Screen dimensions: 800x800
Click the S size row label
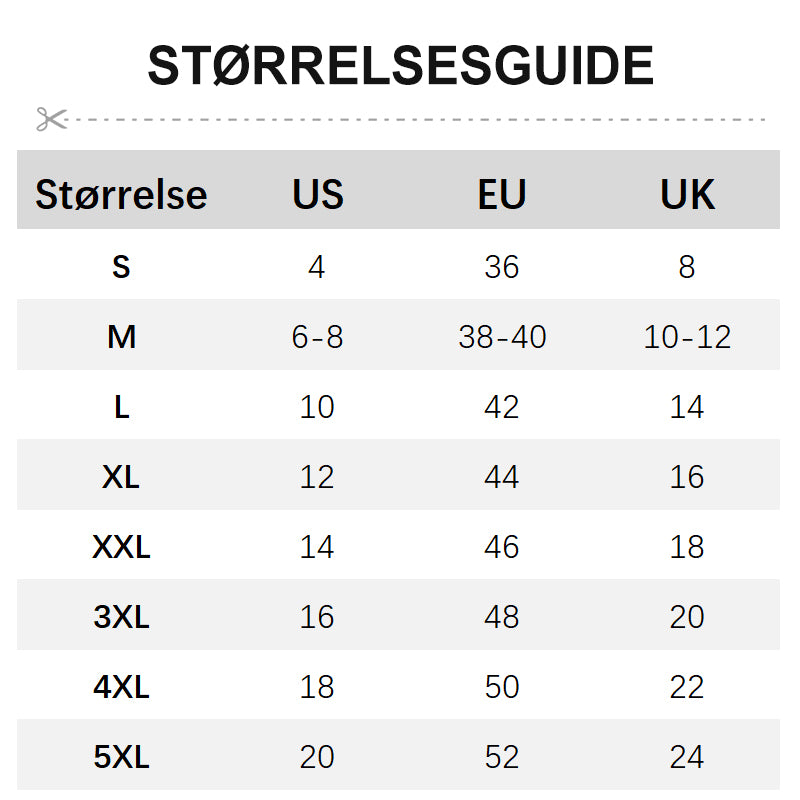(x=121, y=267)
